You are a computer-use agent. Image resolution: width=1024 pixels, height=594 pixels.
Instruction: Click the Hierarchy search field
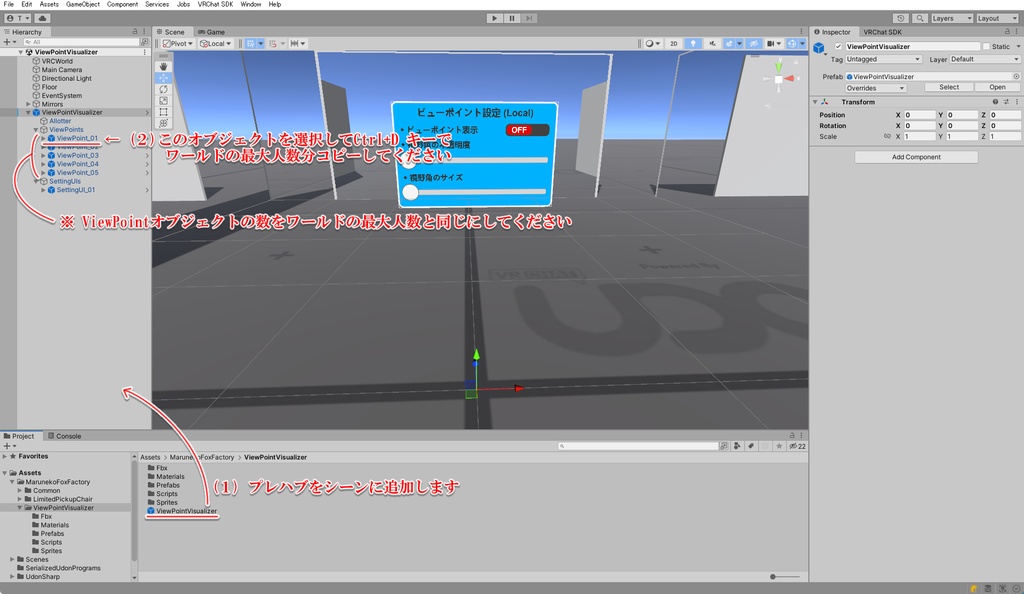point(81,42)
